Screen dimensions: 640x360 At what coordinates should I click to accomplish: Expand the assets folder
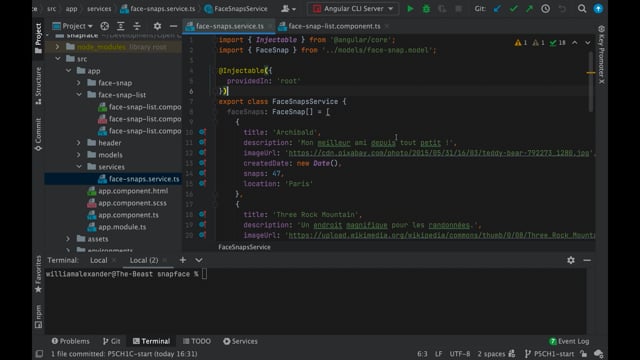[68, 239]
